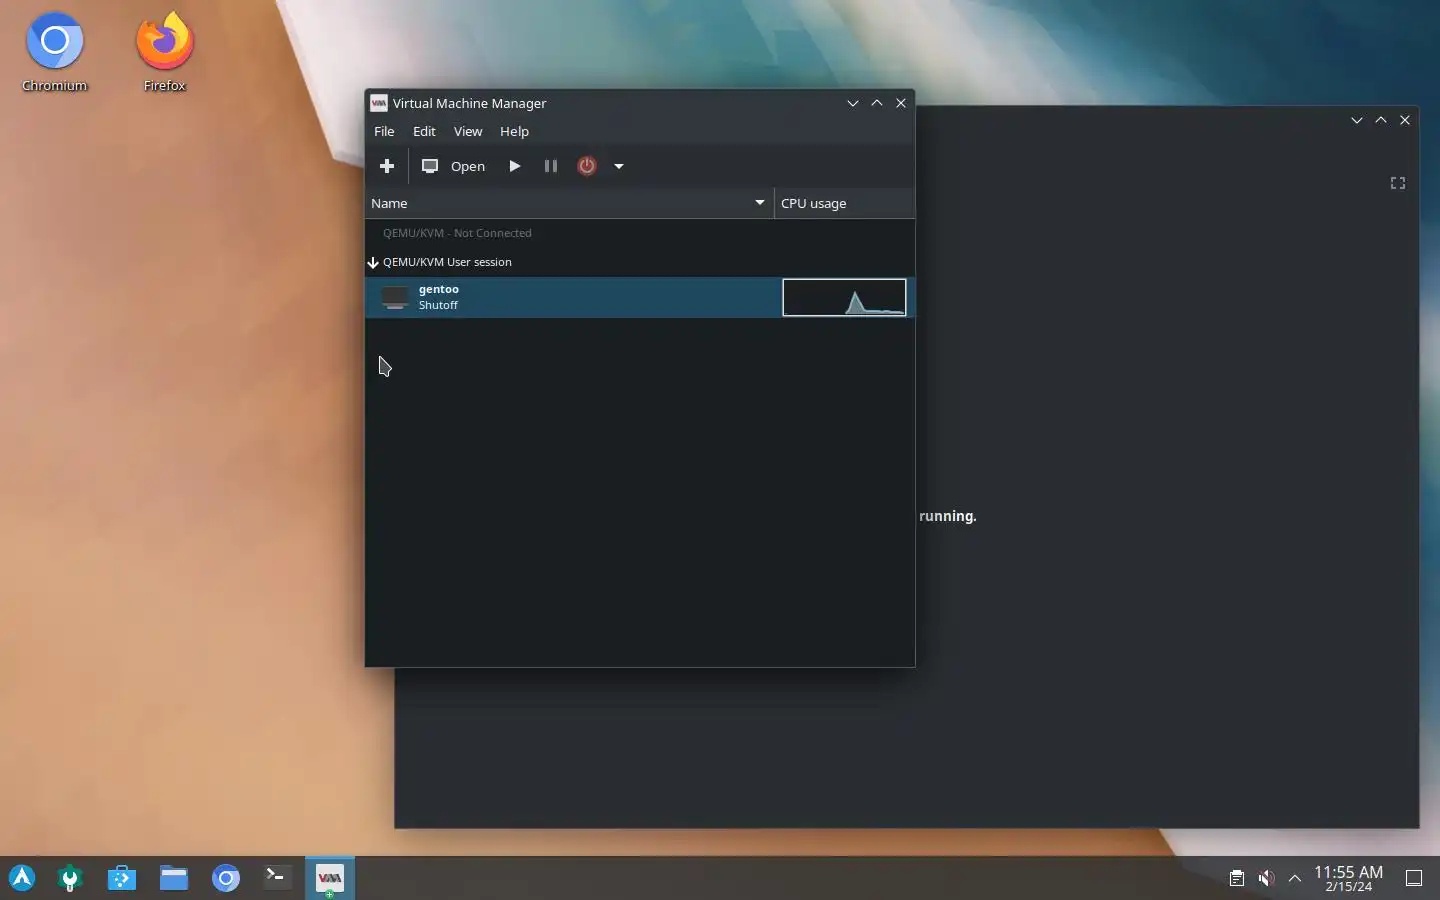The width and height of the screenshot is (1440, 900).
Task: Open Chromium desktop shortcut
Action: pyautogui.click(x=55, y=52)
